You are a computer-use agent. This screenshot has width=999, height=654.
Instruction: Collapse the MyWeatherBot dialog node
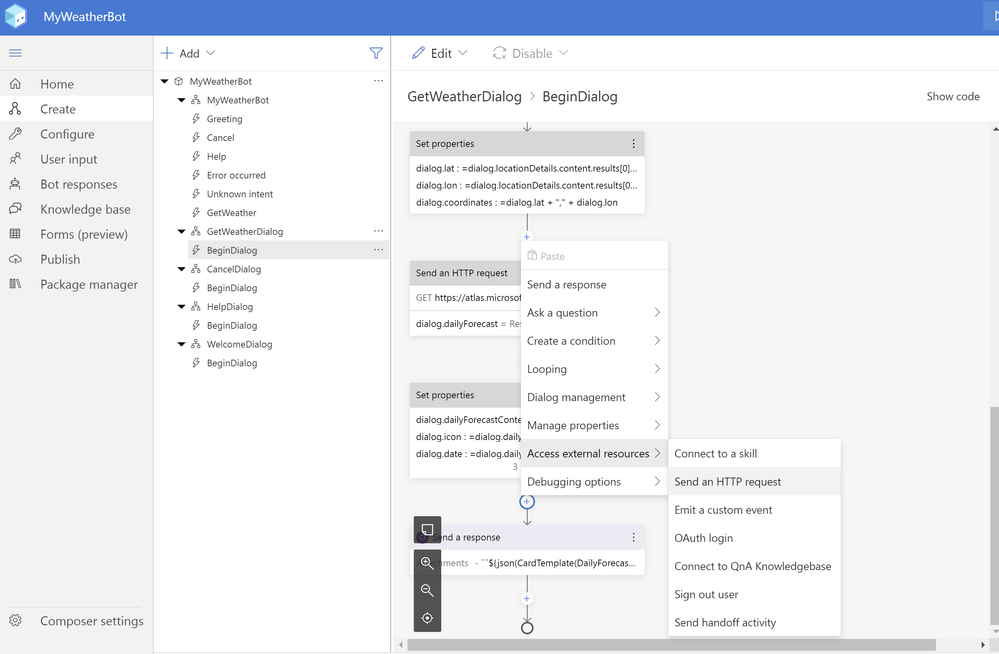181,100
